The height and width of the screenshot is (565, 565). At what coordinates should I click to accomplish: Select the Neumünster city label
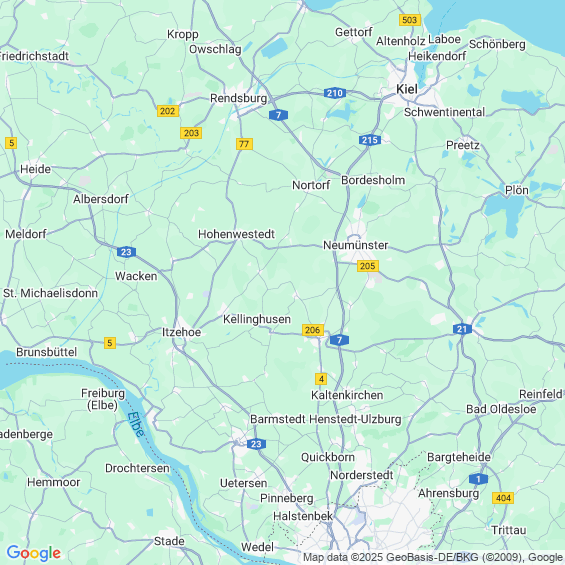coord(355,245)
